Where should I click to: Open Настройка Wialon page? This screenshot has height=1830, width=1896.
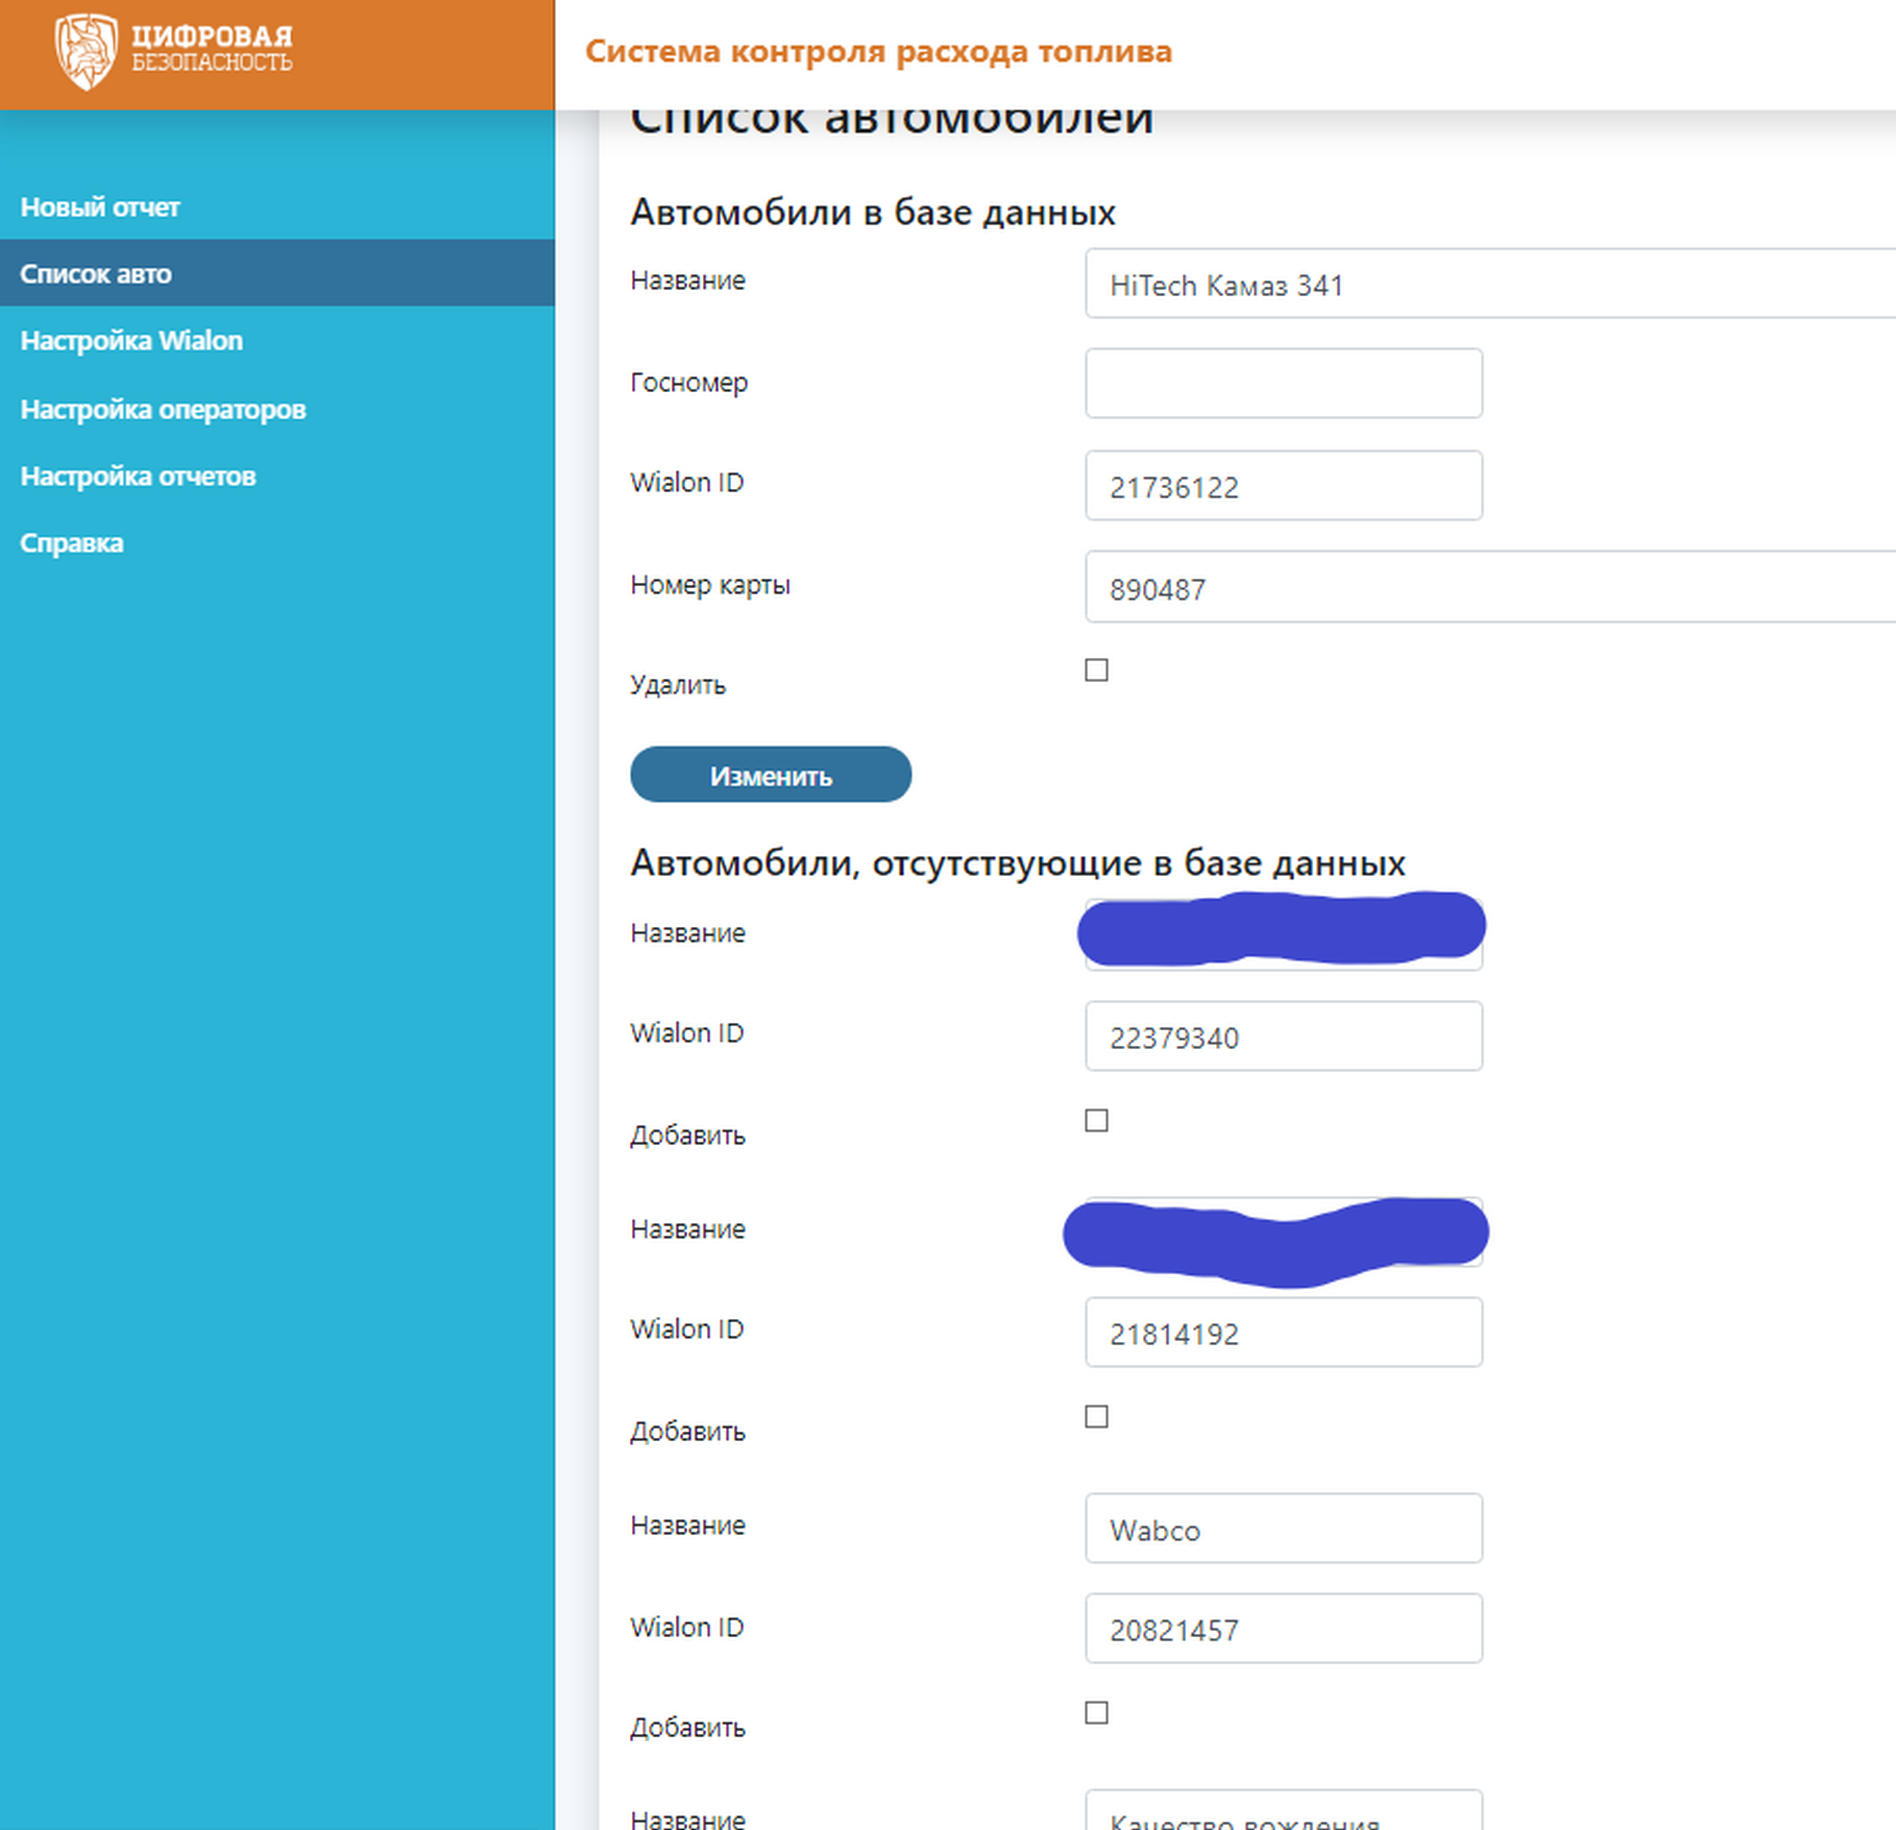pos(131,340)
